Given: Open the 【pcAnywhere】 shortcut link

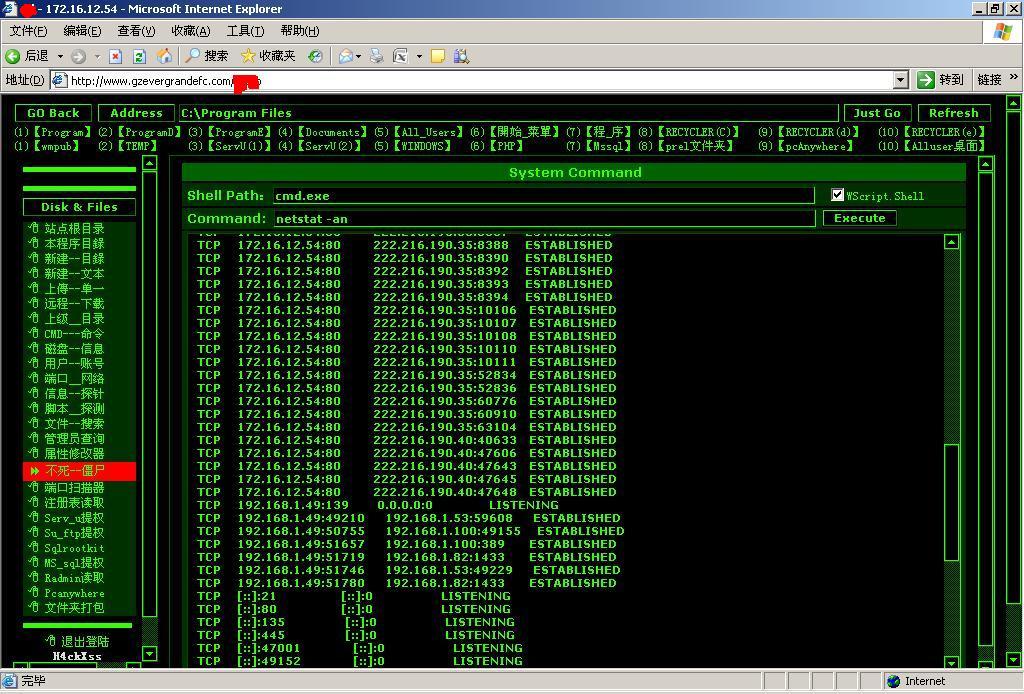Looking at the screenshot, I should tap(815, 146).
